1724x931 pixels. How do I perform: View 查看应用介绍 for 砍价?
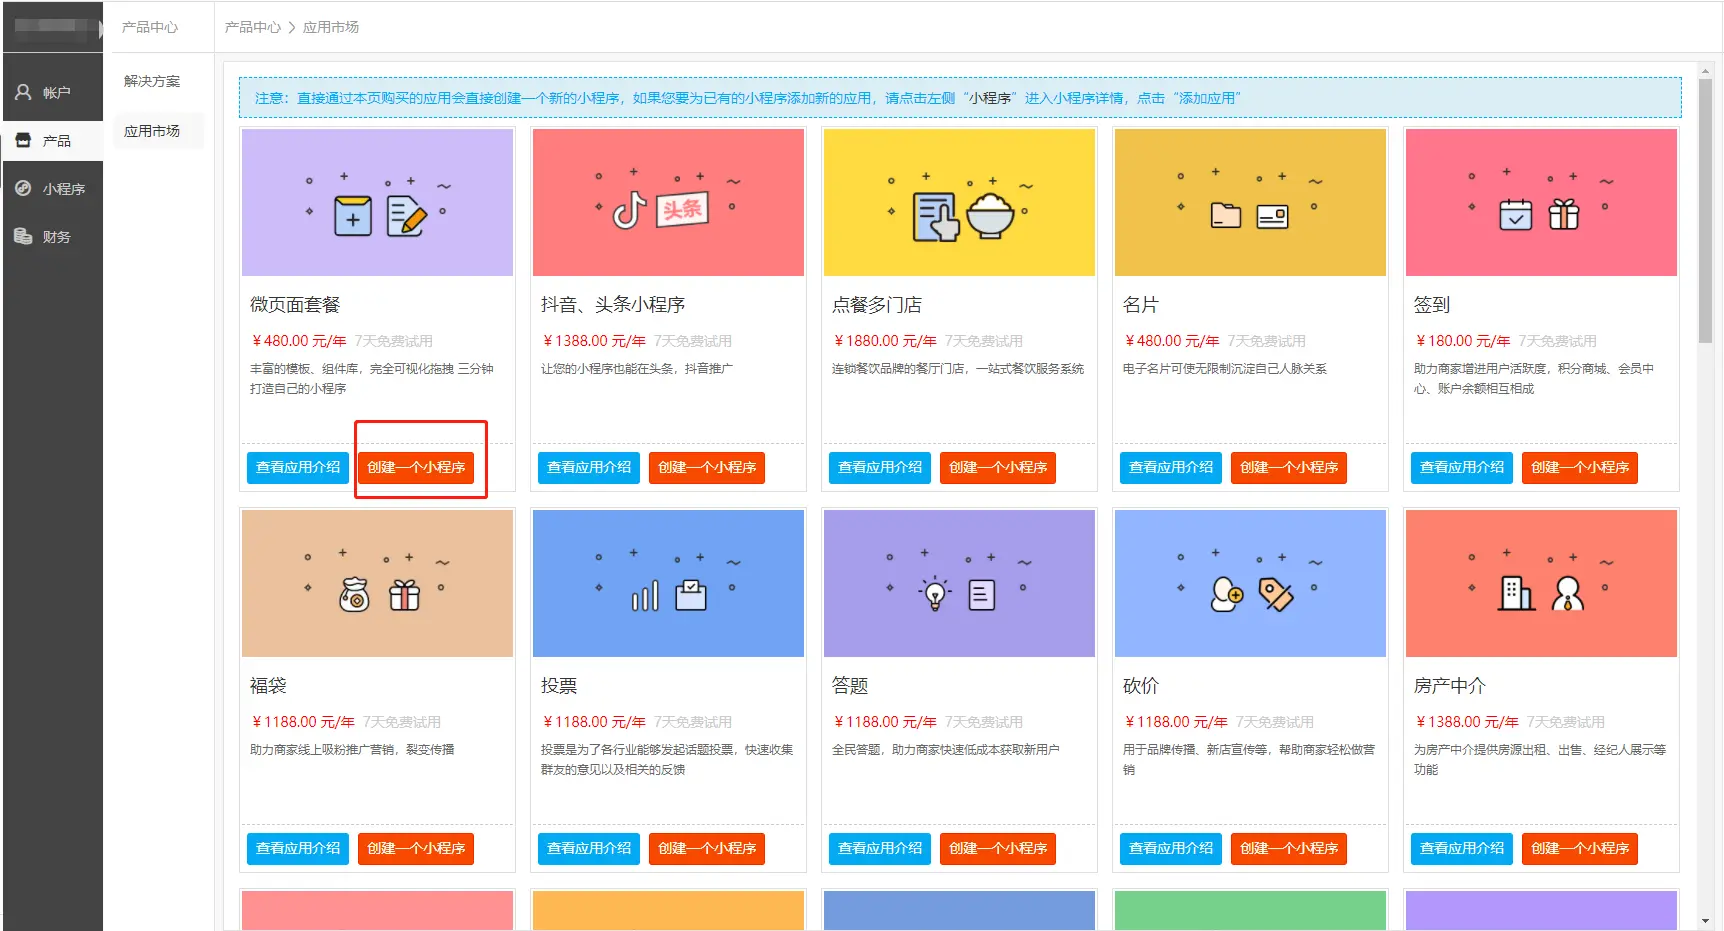coord(1171,849)
